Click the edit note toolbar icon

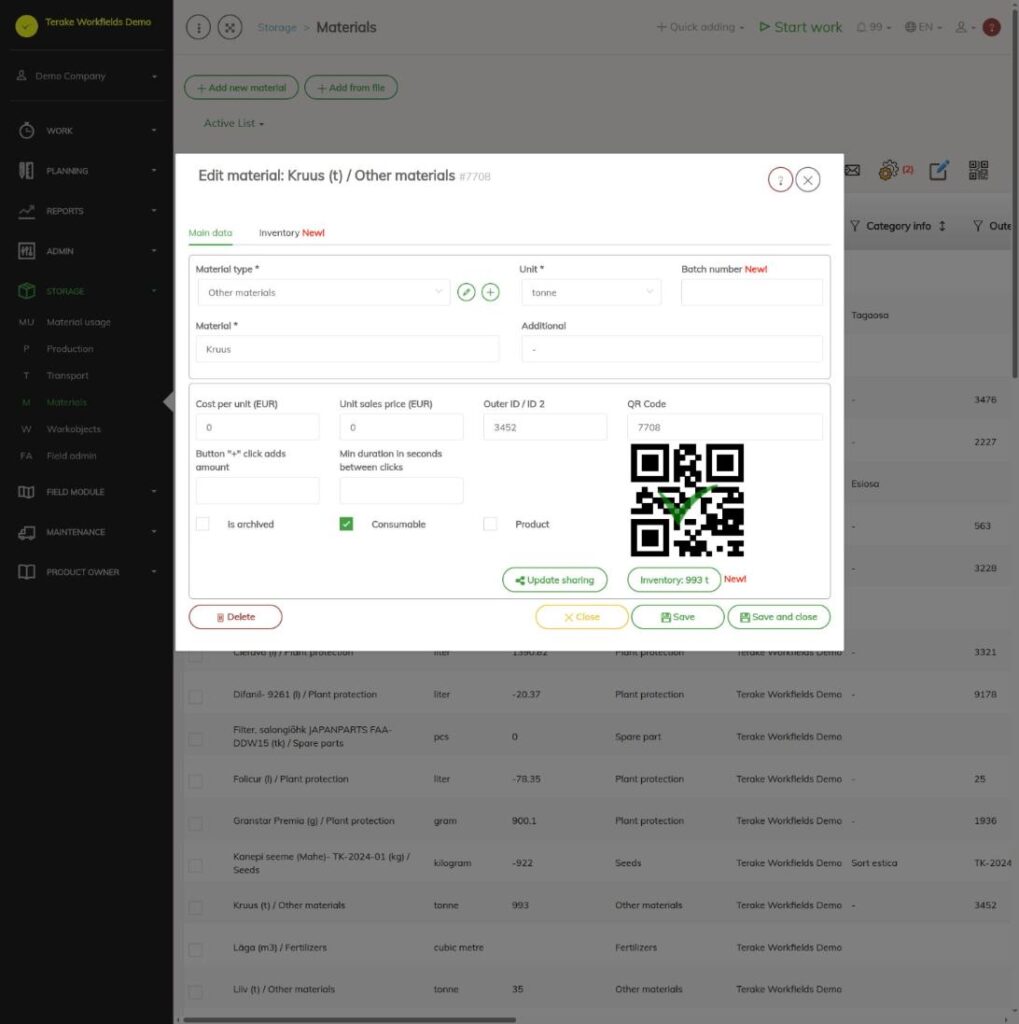(939, 170)
